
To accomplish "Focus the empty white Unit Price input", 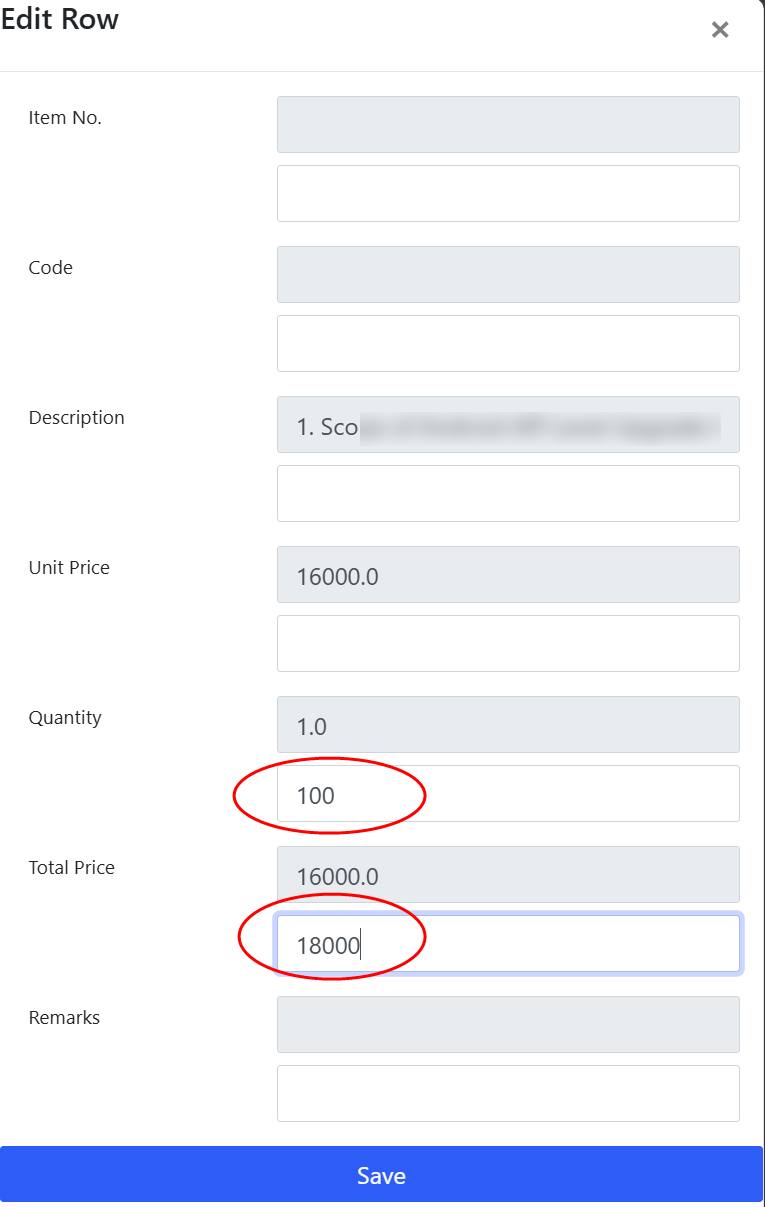I will tap(508, 643).
